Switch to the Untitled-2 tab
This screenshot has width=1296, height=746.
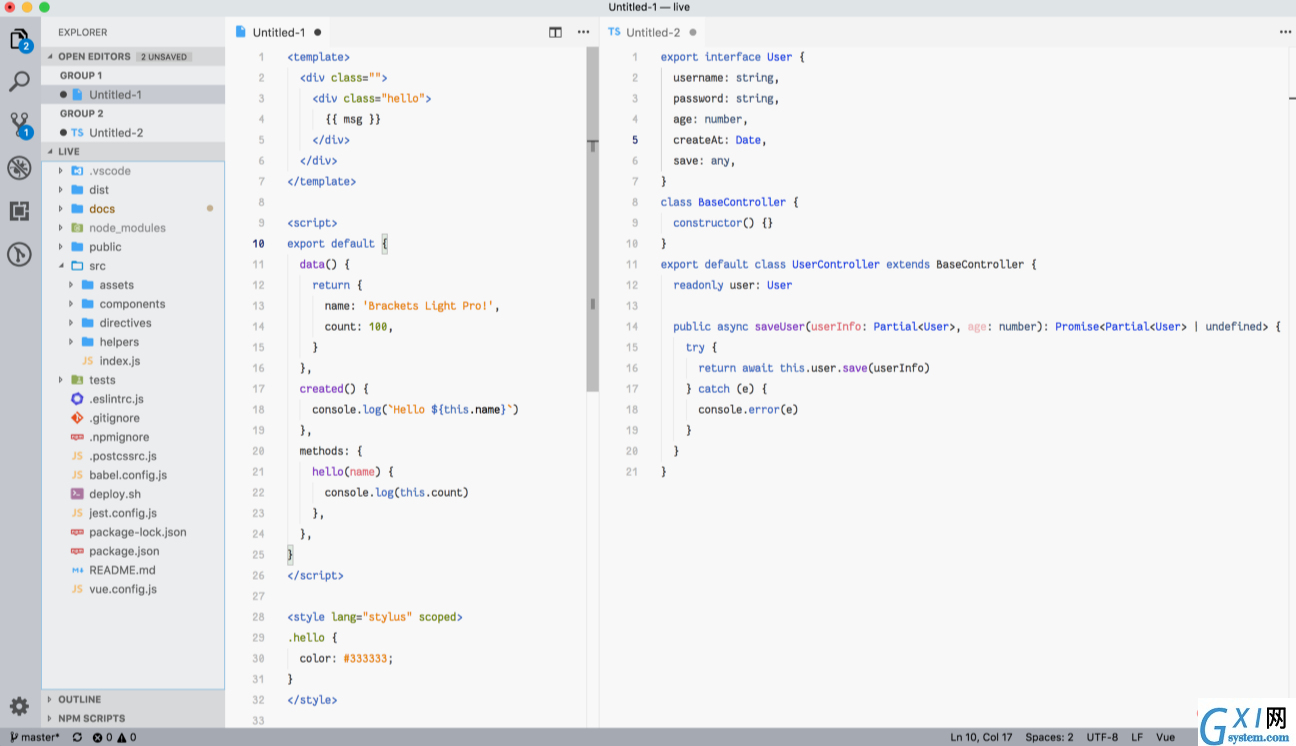pyautogui.click(x=653, y=32)
